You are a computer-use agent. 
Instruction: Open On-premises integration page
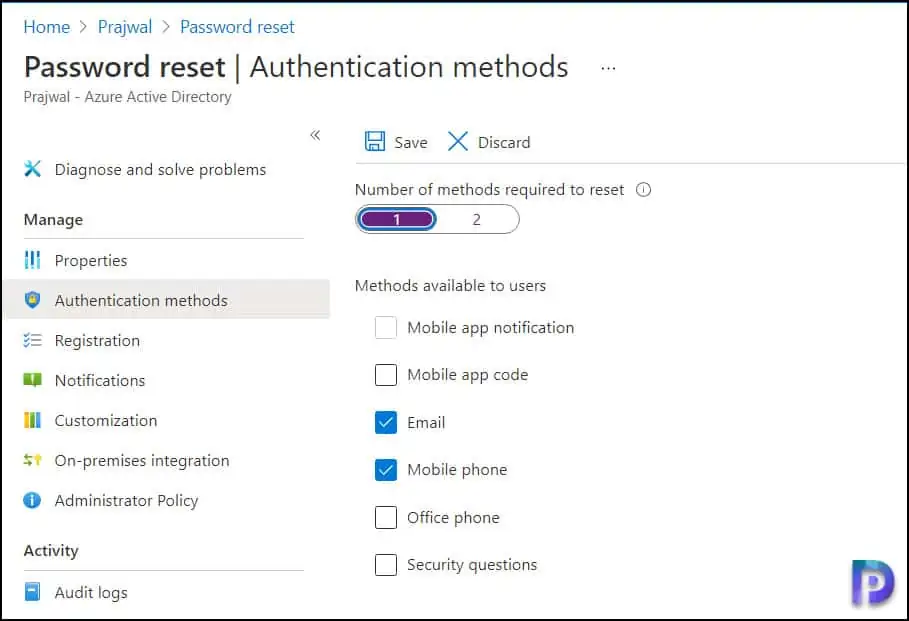142,460
